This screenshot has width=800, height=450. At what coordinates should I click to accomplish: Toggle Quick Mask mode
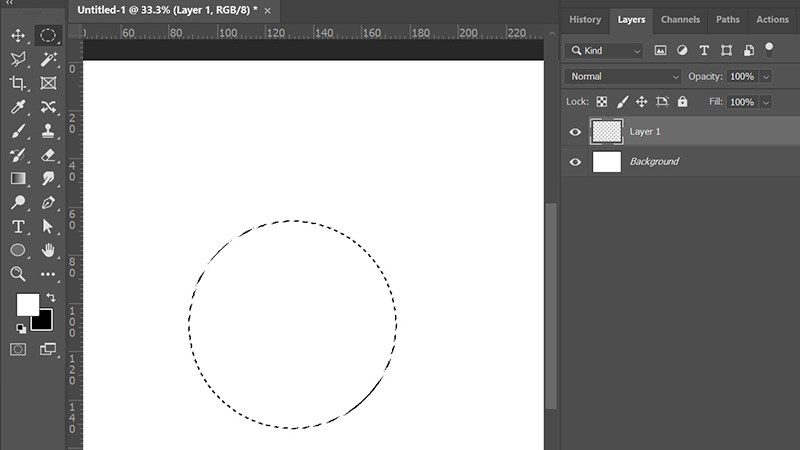pos(18,349)
